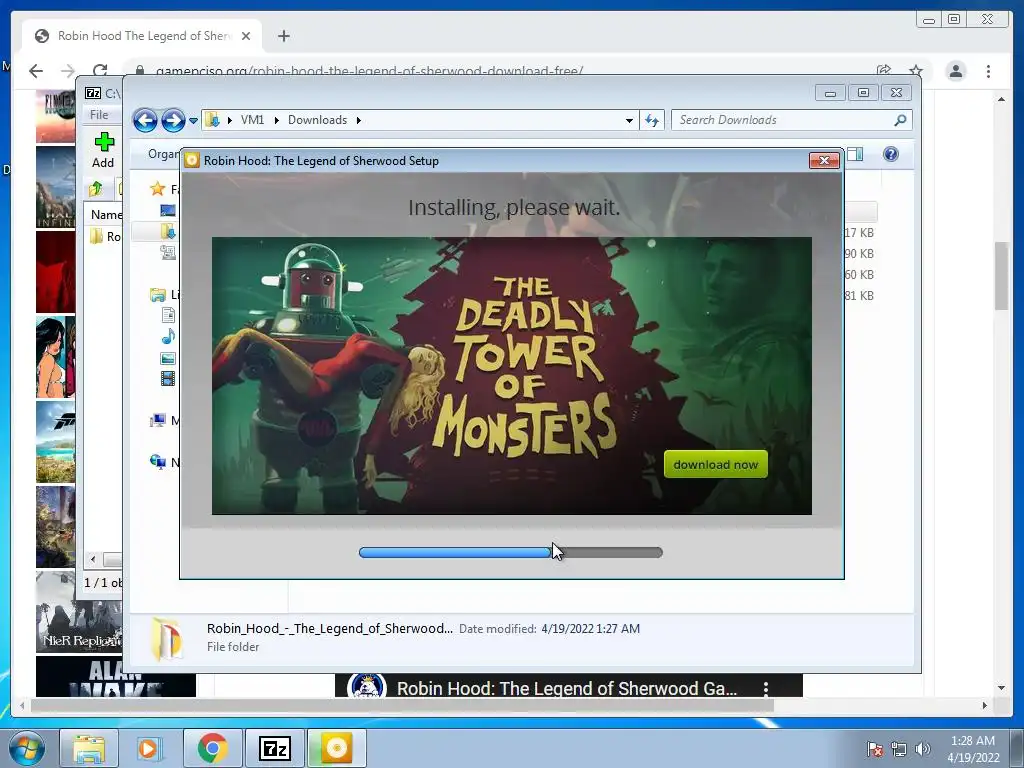
Task: Open a new Chrome tab
Action: [283, 36]
